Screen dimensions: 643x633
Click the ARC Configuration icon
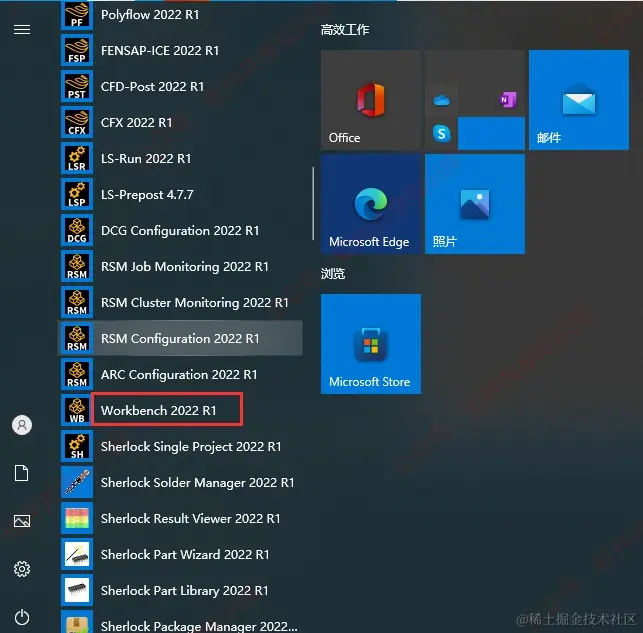77,374
